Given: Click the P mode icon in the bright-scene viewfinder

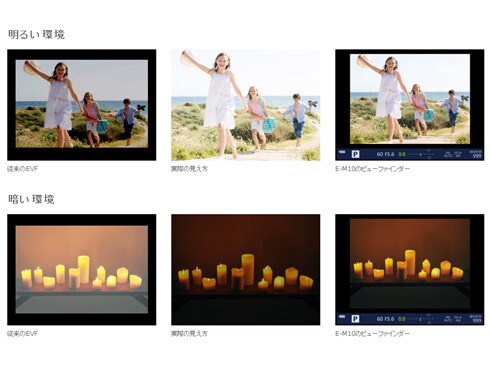Looking at the screenshot, I should 355,154.
